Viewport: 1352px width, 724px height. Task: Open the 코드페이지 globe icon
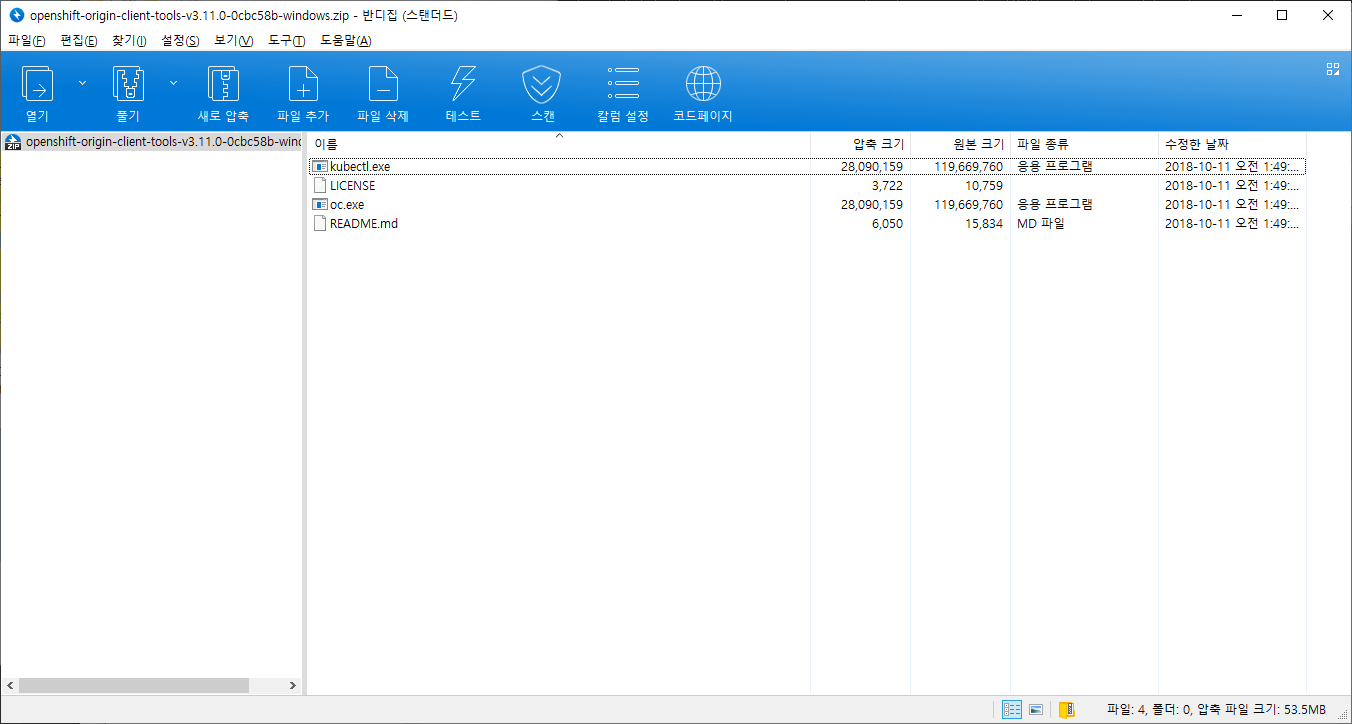point(703,86)
